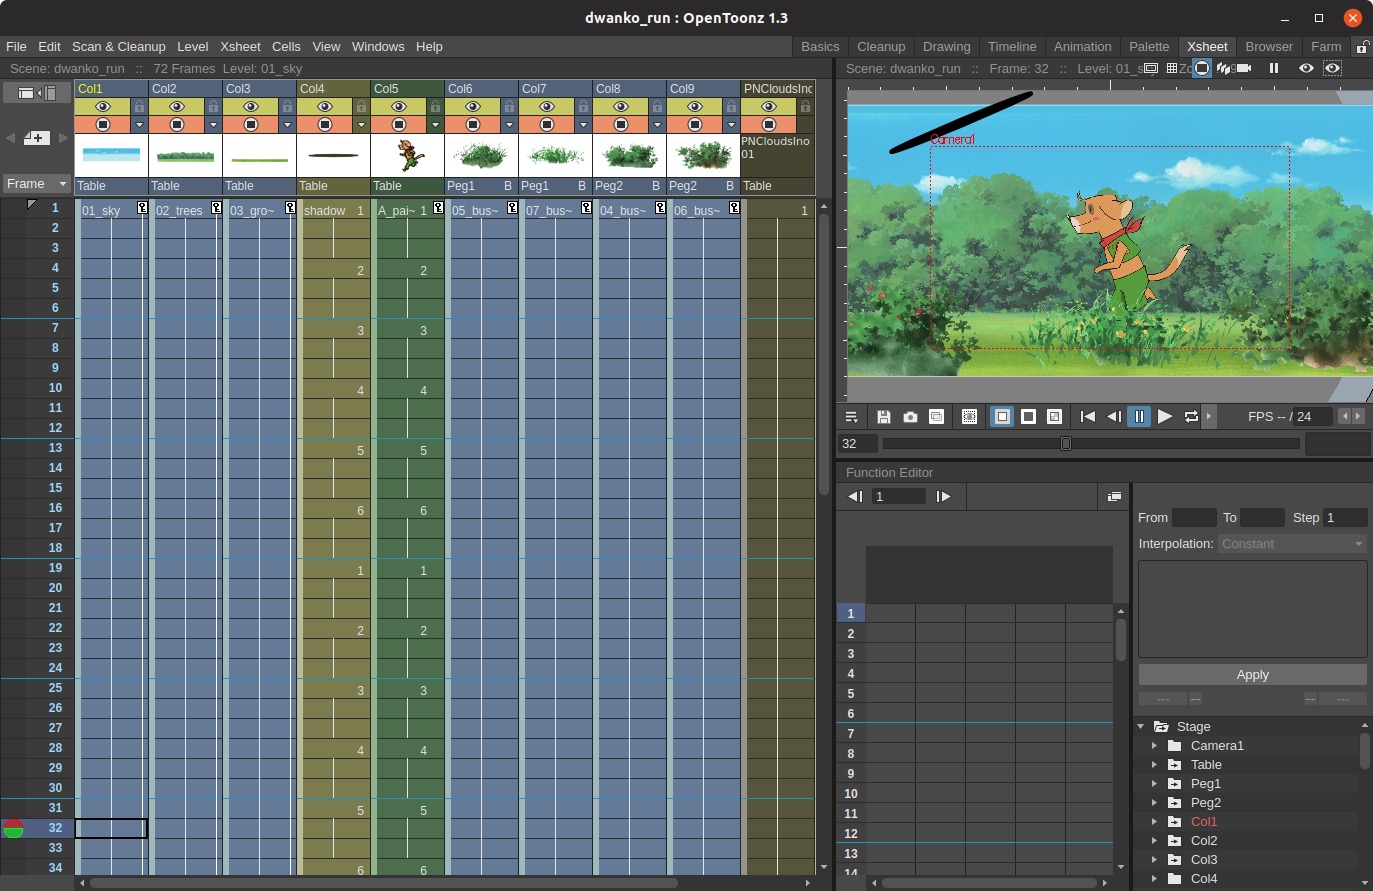Select the camera stand view icon
Image resolution: width=1373 pixels, height=891 pixels.
(x=1202, y=68)
